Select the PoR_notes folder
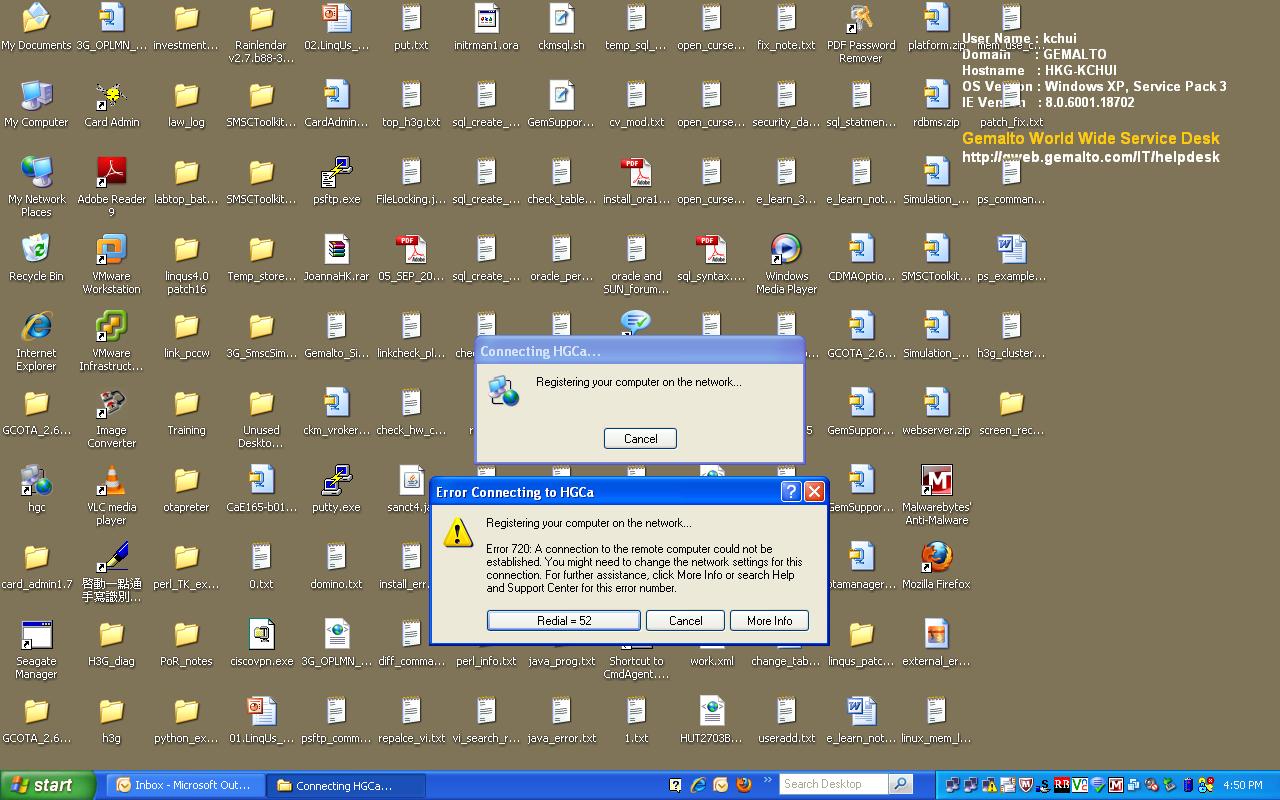 click(x=186, y=643)
